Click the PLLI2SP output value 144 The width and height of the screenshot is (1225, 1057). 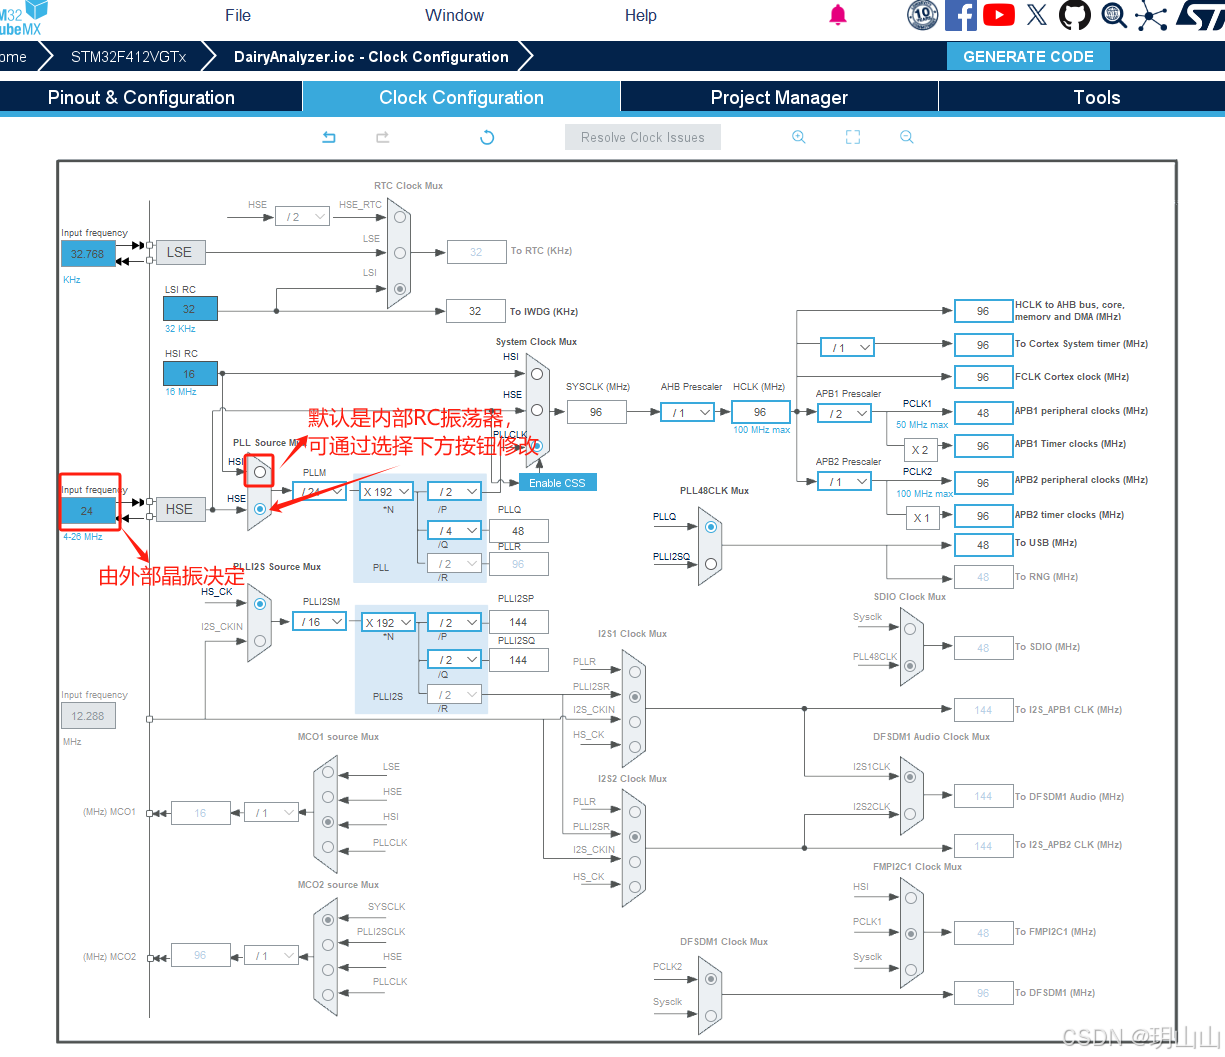point(518,621)
